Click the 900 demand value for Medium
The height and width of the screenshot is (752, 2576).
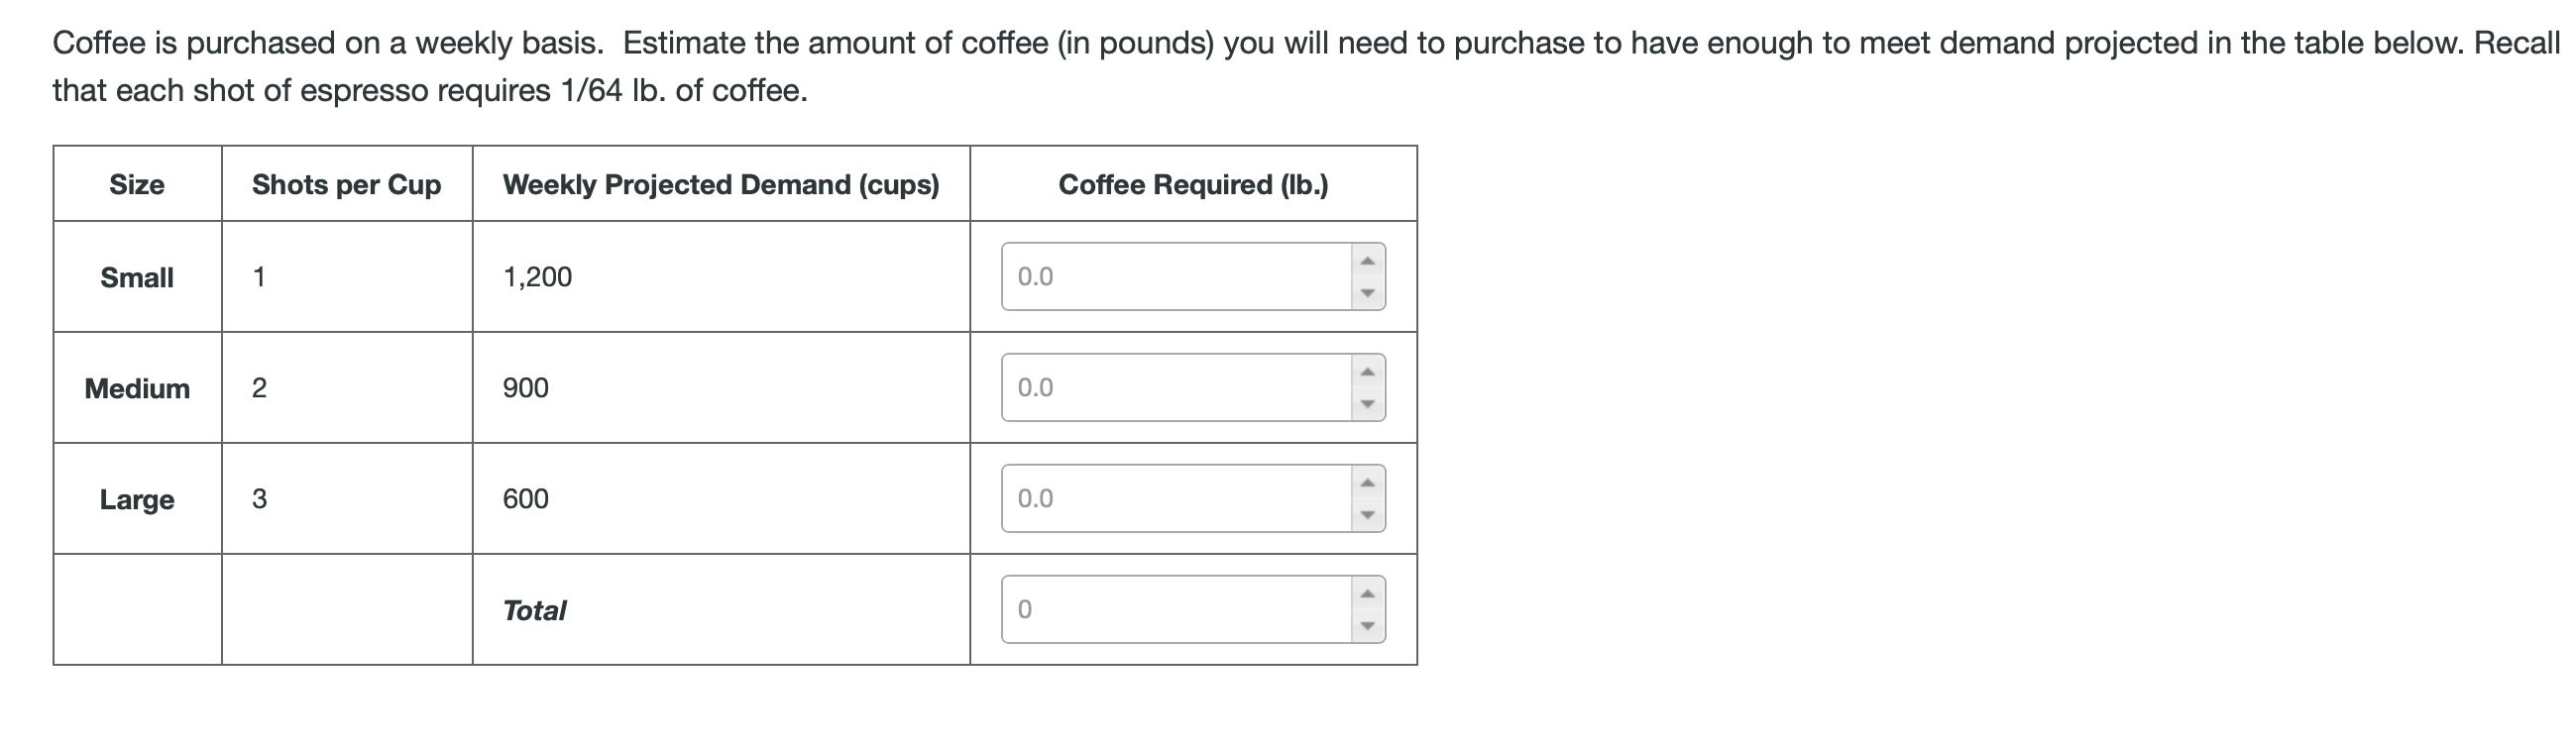click(524, 388)
